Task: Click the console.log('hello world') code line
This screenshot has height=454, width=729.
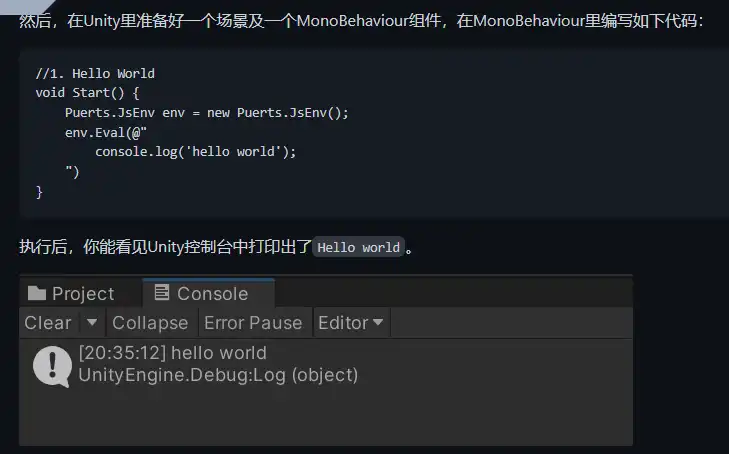Action: [x=196, y=152]
